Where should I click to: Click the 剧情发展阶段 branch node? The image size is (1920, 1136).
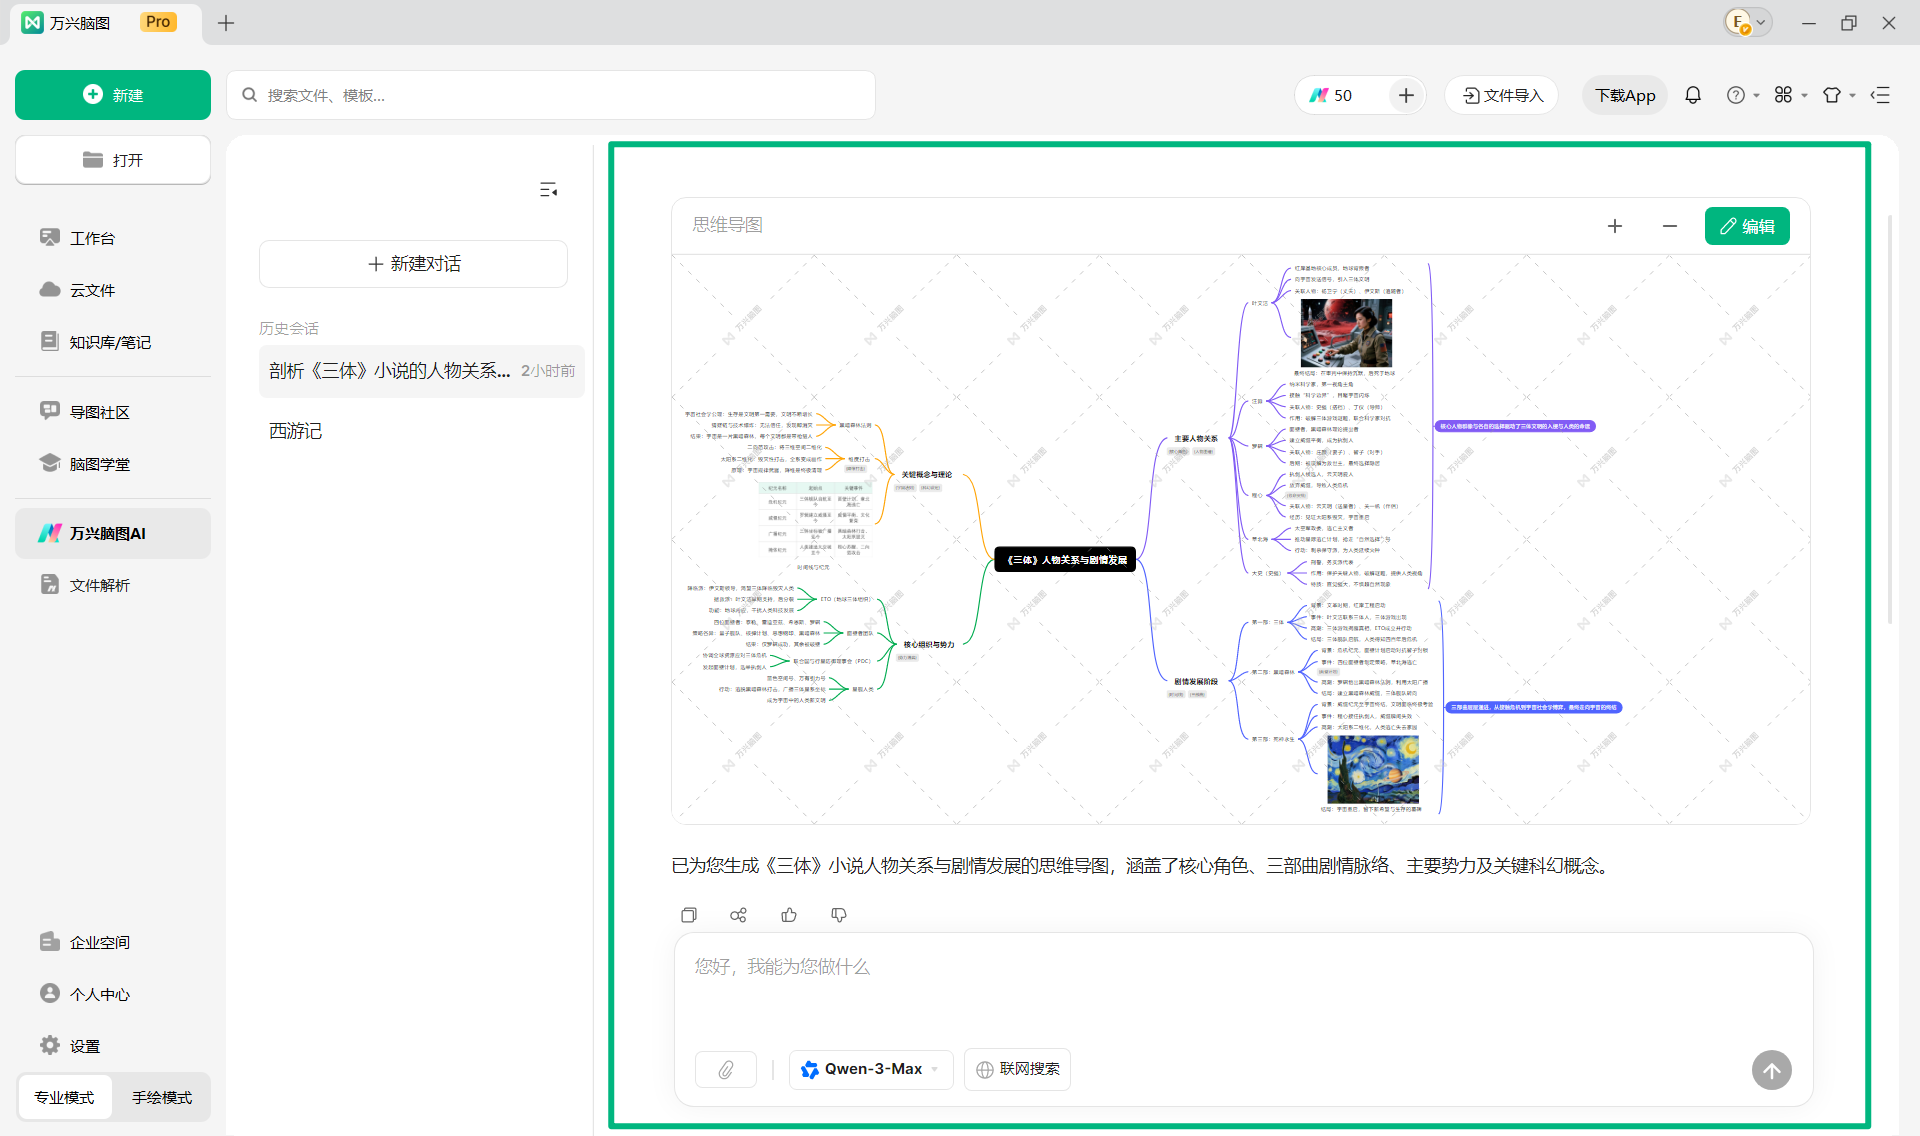pos(1196,682)
